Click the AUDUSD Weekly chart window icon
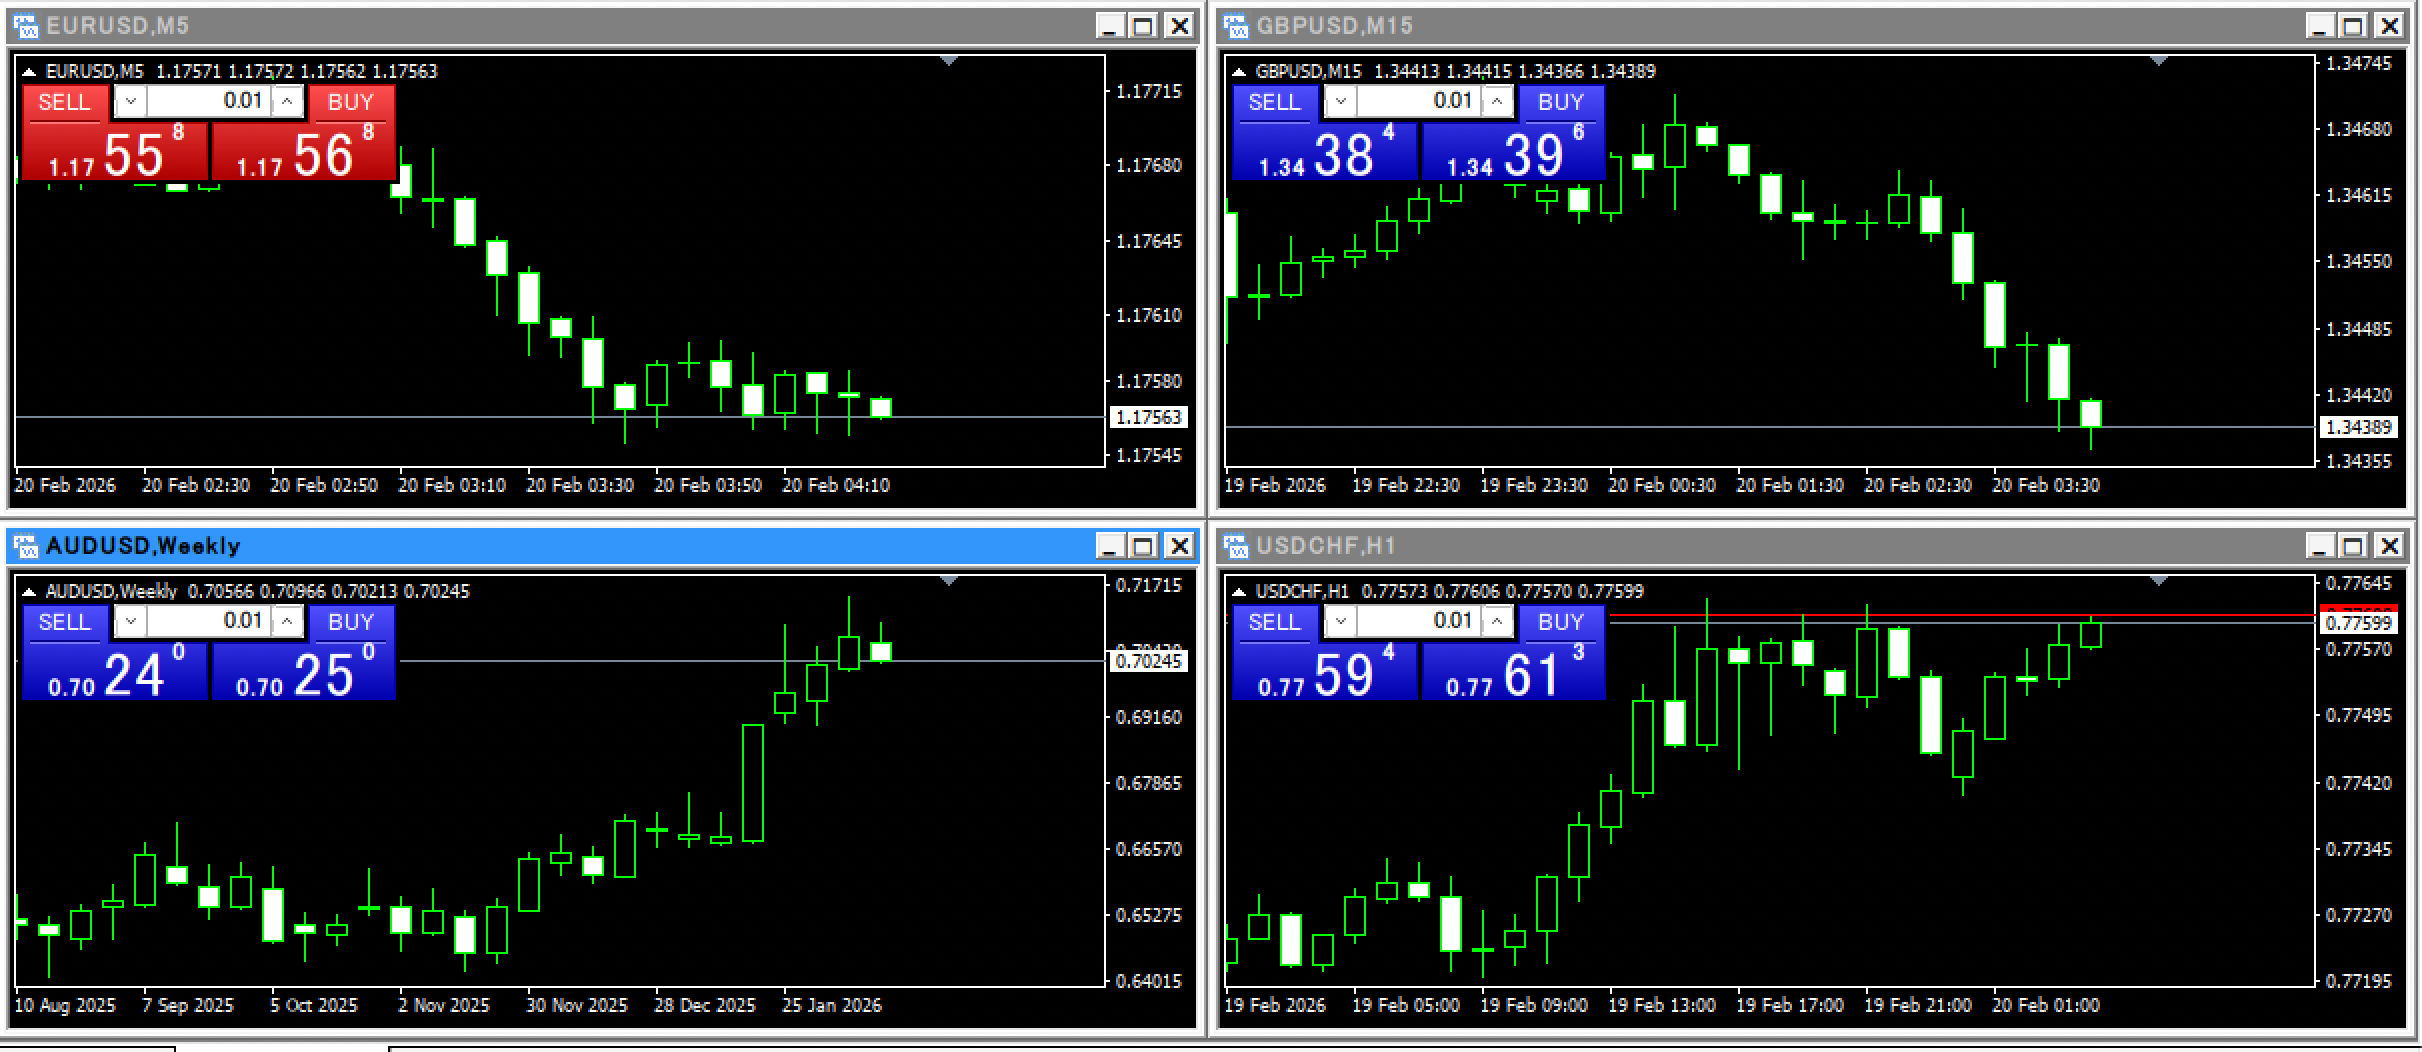Screen dimensions: 2422x1052 click(x=26, y=545)
